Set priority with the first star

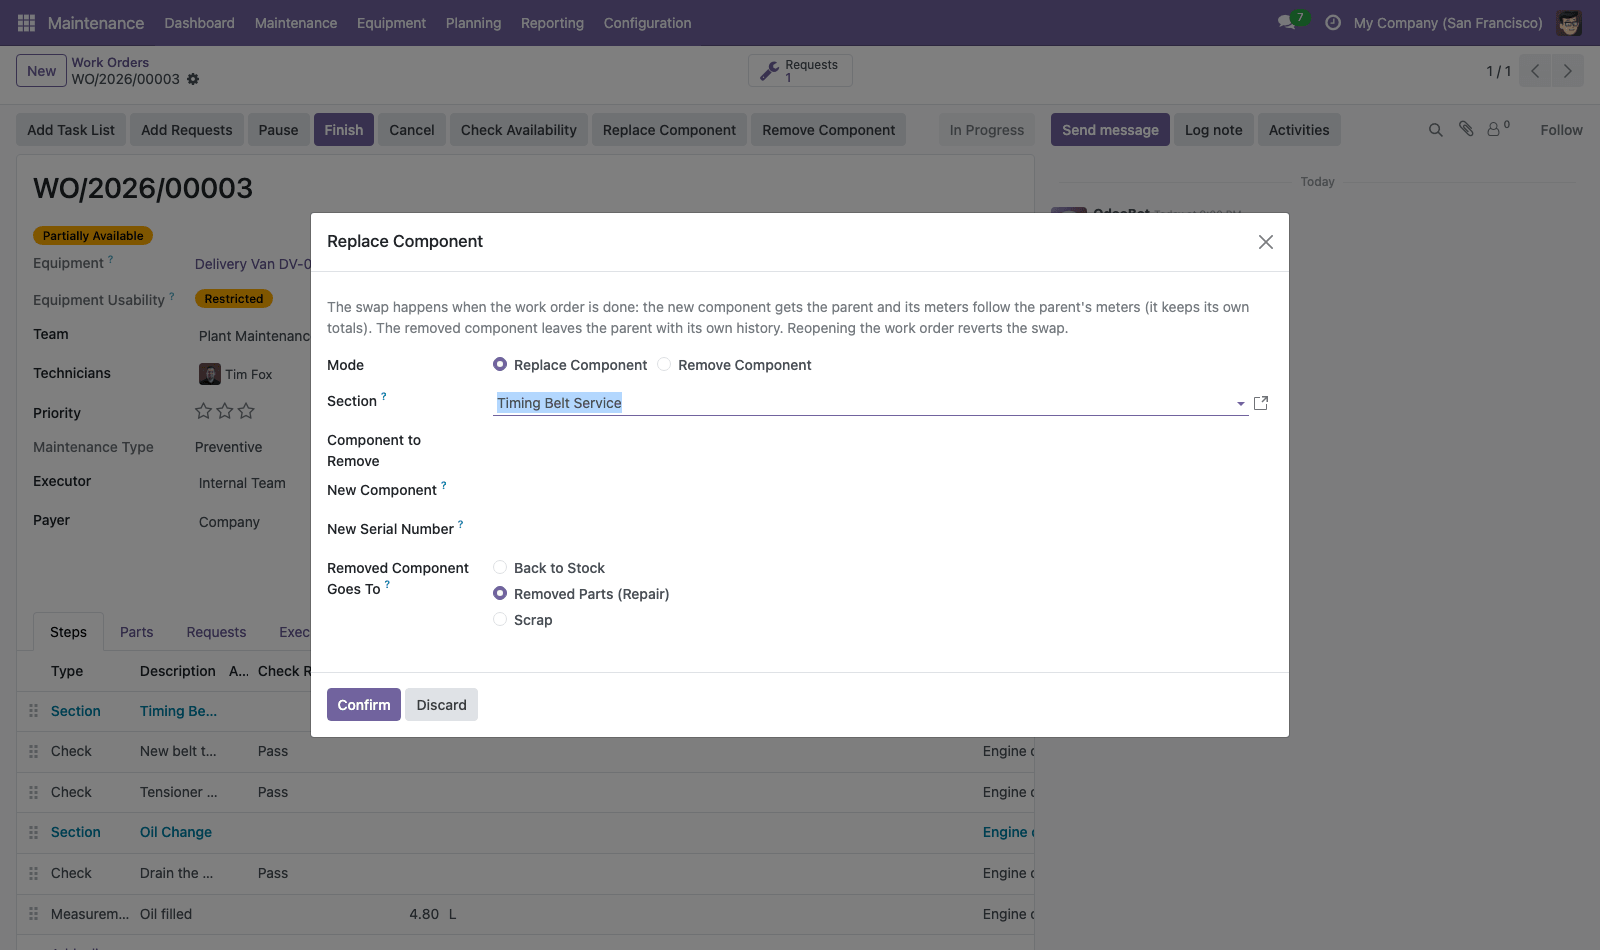[x=203, y=411]
